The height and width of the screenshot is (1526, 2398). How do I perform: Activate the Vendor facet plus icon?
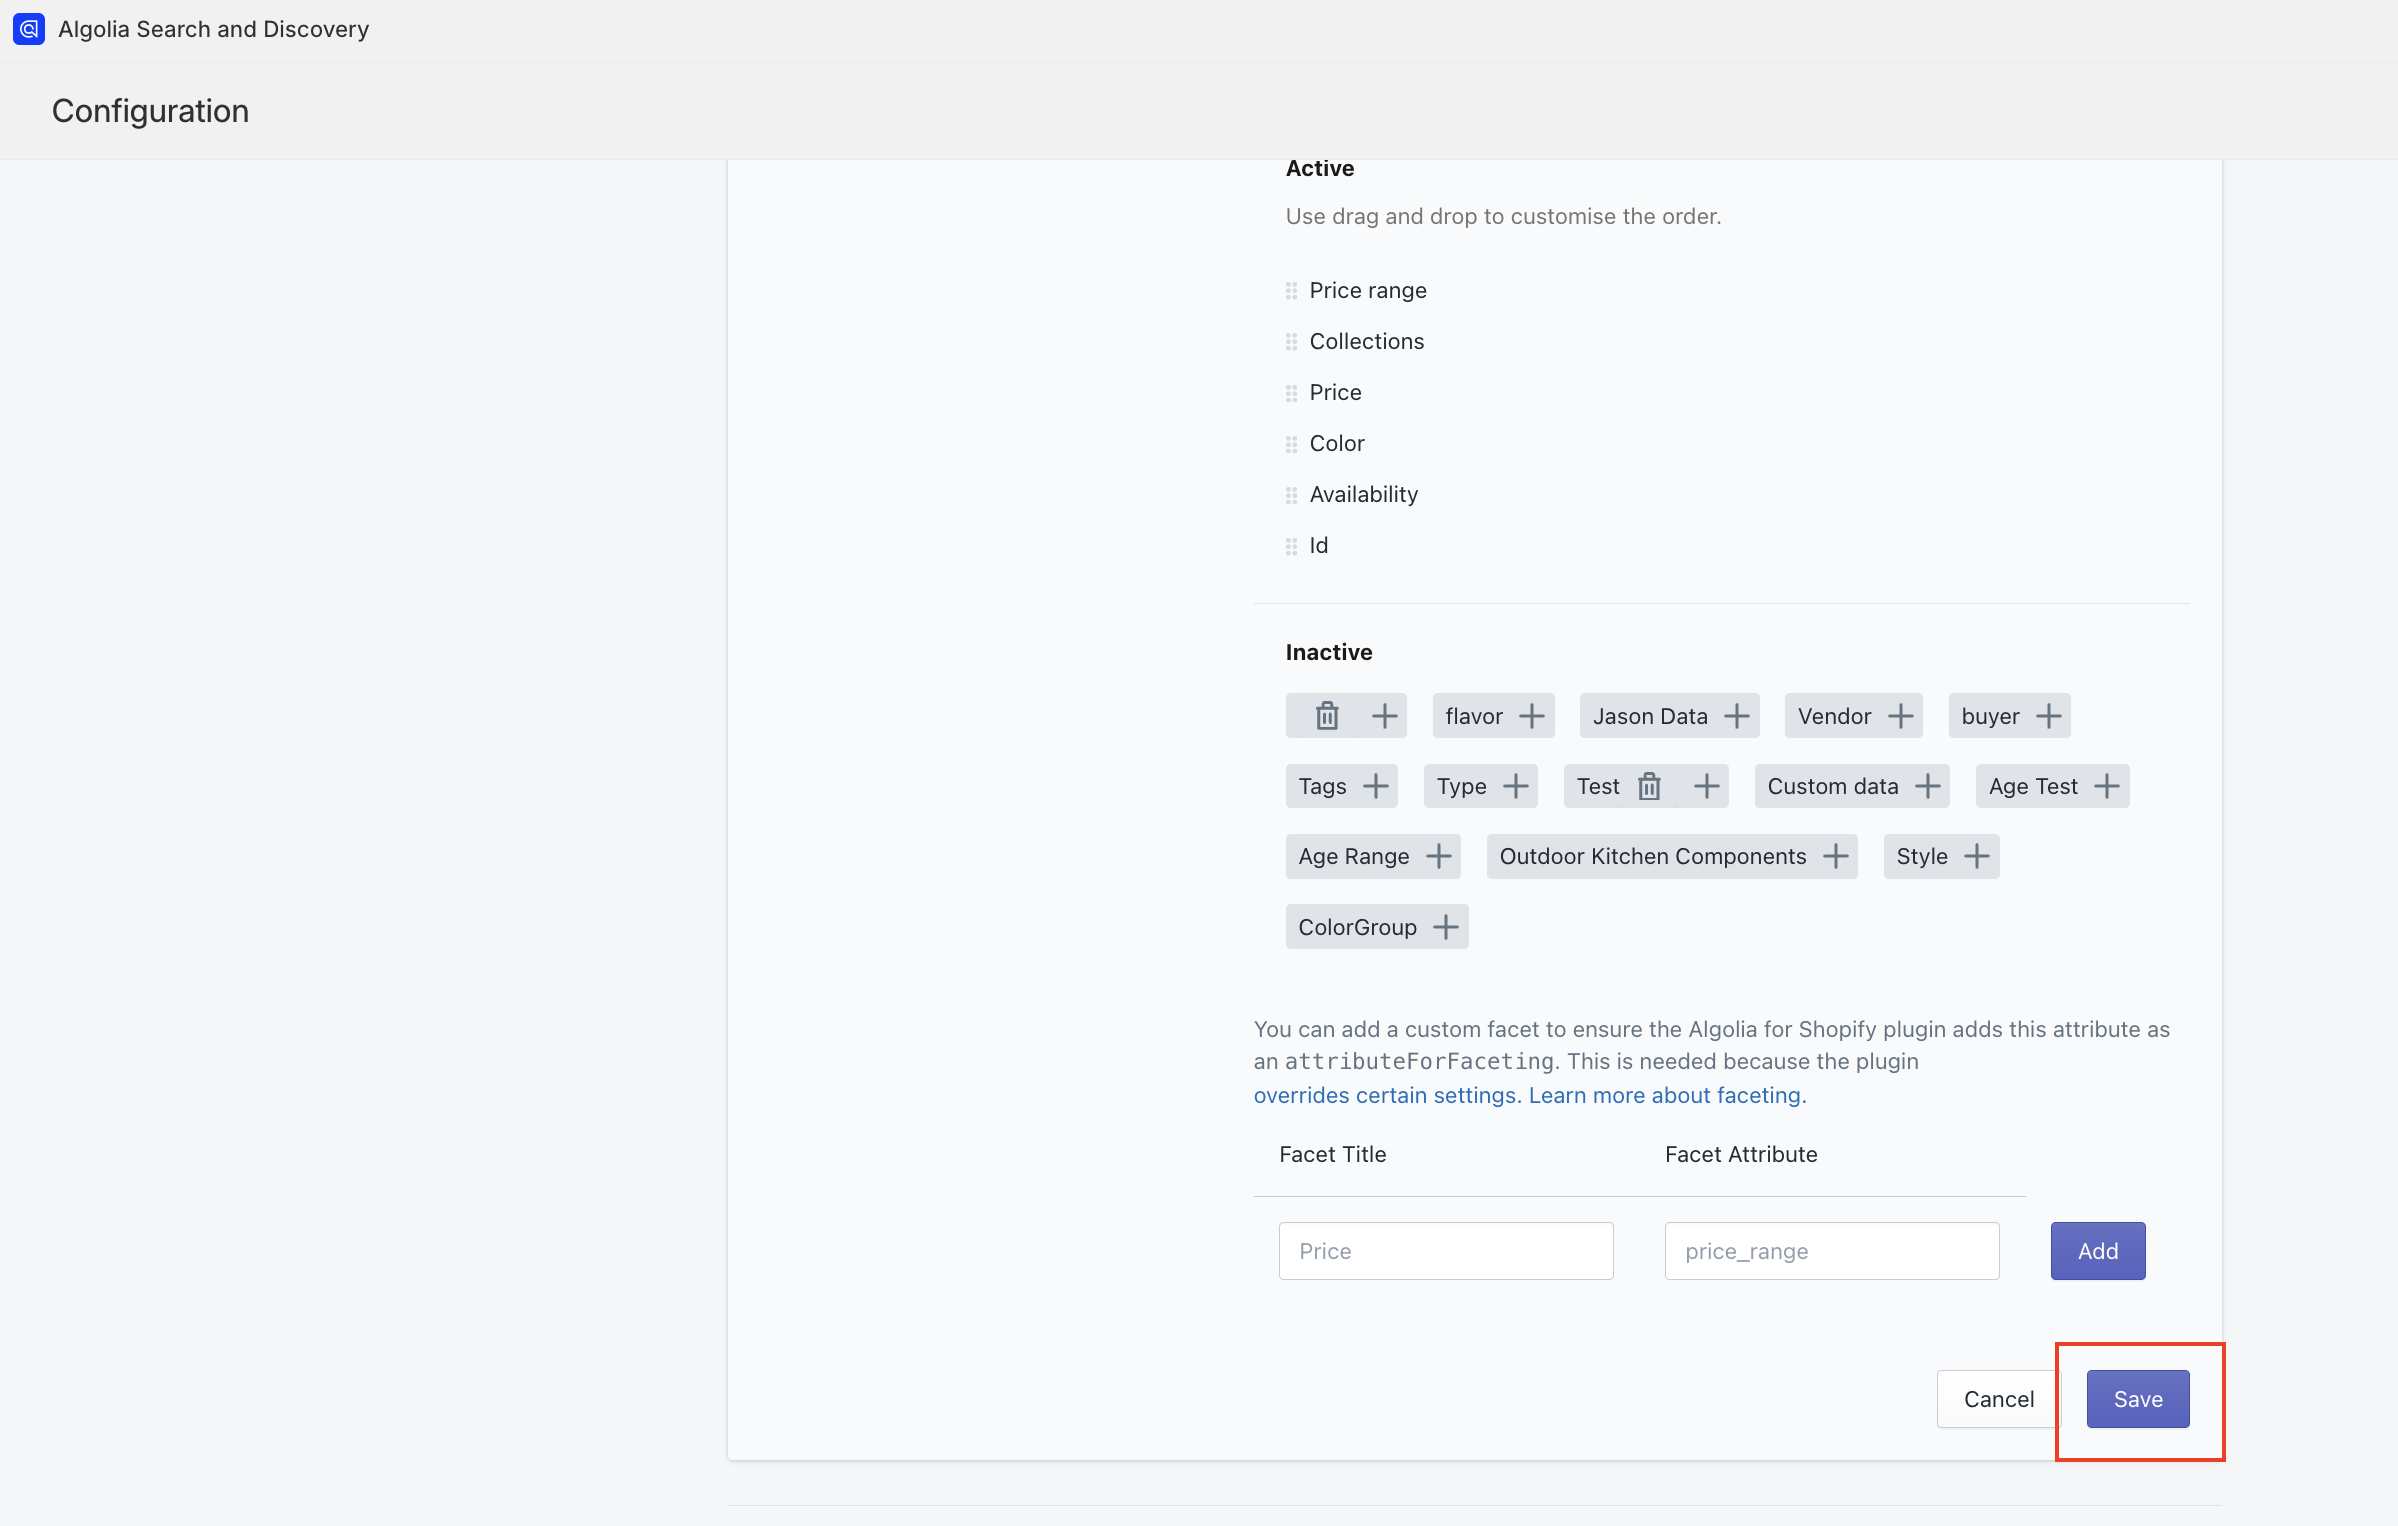pyautogui.click(x=1901, y=716)
